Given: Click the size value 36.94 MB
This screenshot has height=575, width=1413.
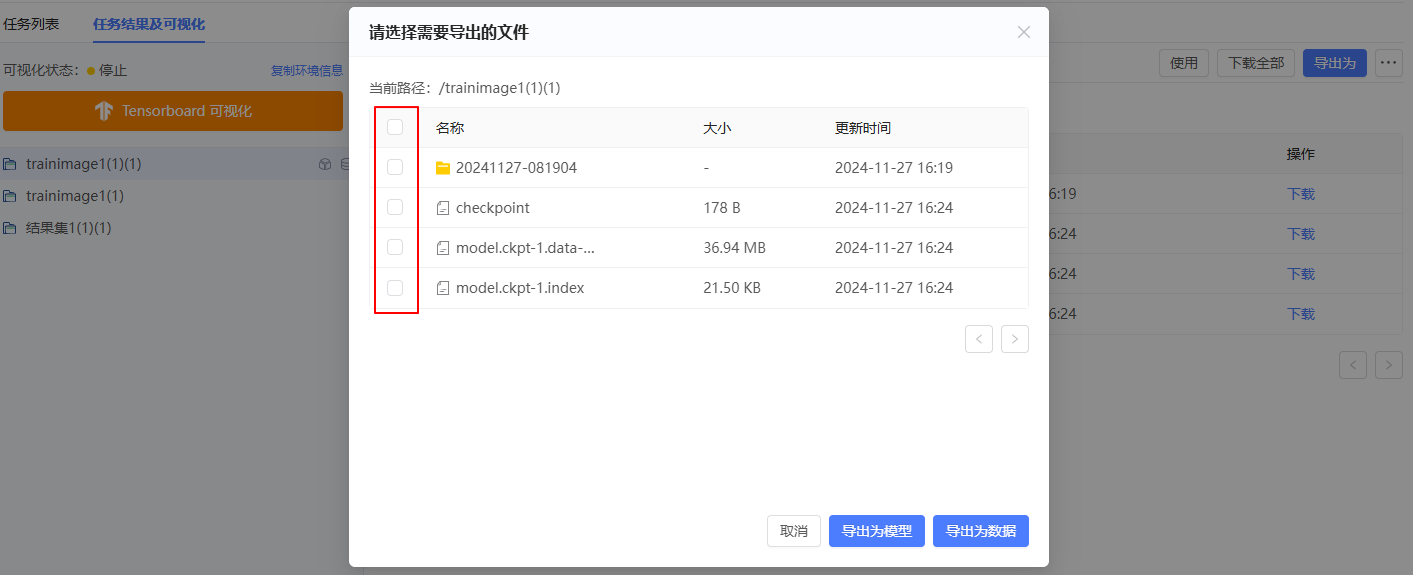Looking at the screenshot, I should point(735,248).
